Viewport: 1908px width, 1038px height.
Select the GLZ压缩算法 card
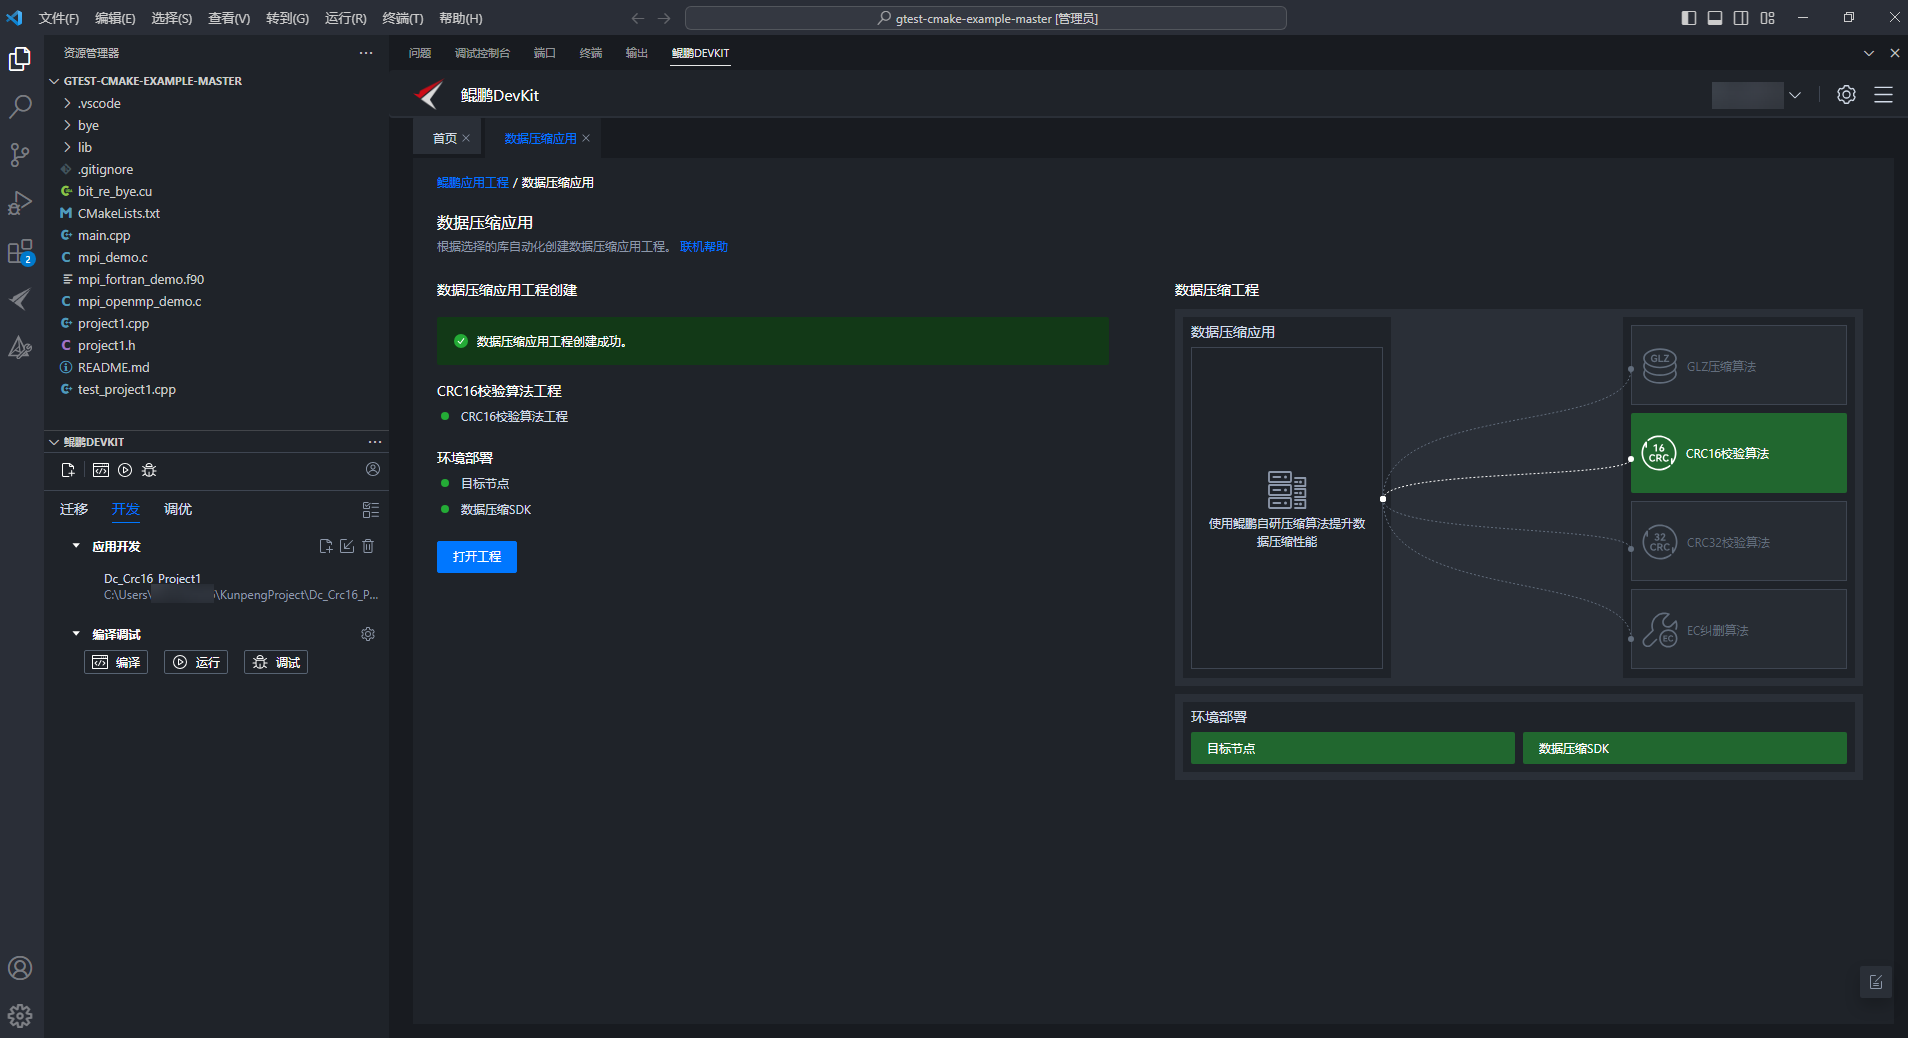(1738, 365)
